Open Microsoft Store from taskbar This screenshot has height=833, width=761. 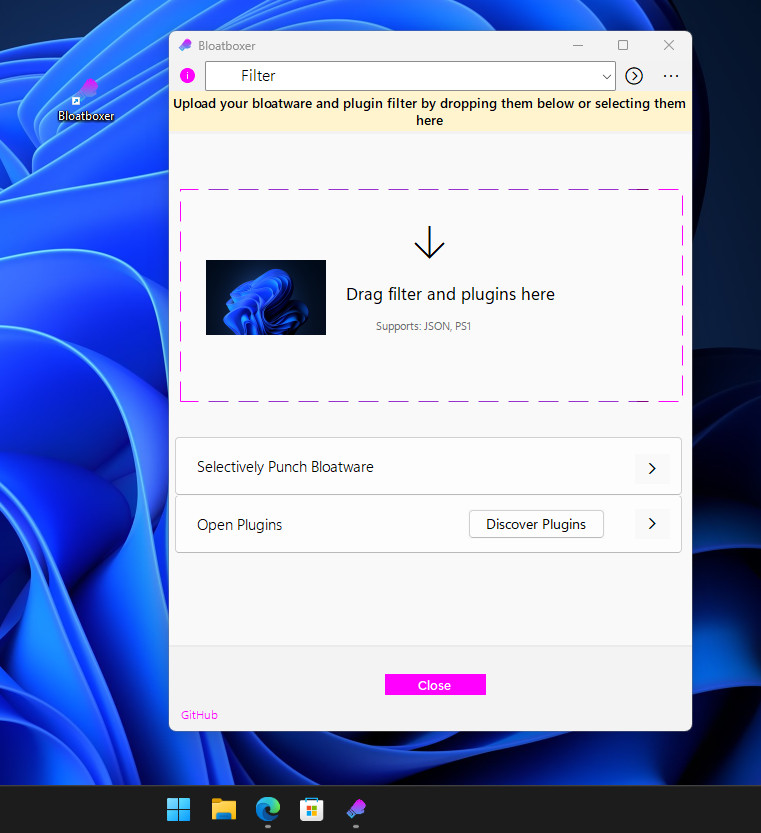[312, 809]
